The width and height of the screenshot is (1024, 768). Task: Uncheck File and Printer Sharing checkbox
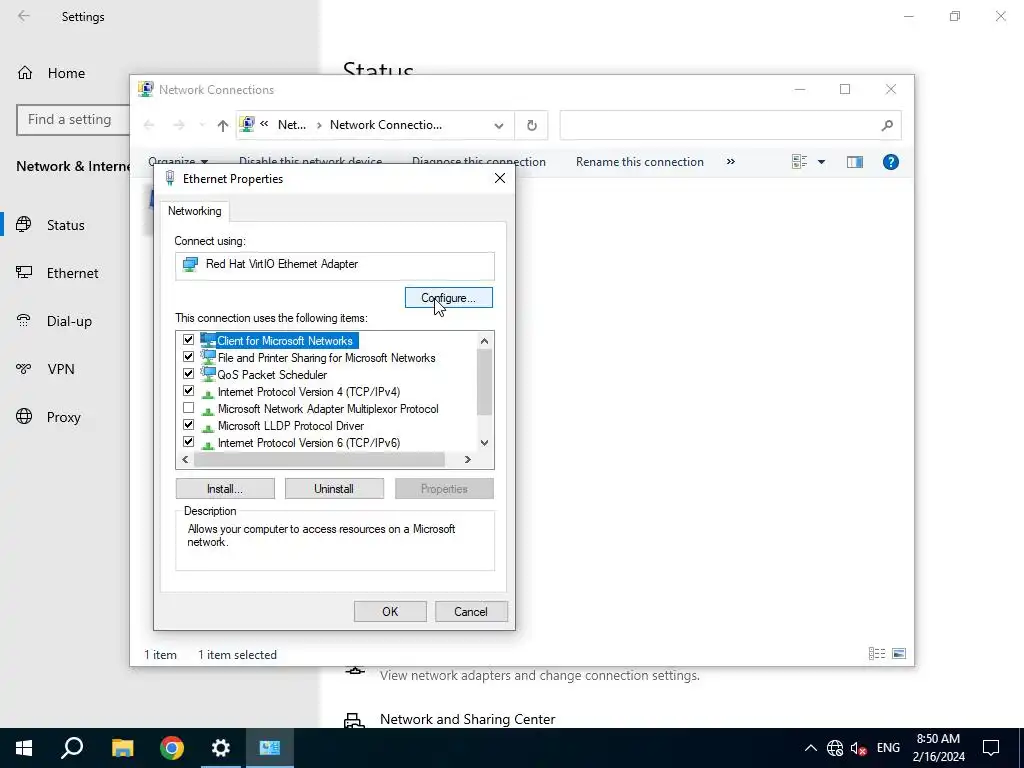point(189,357)
